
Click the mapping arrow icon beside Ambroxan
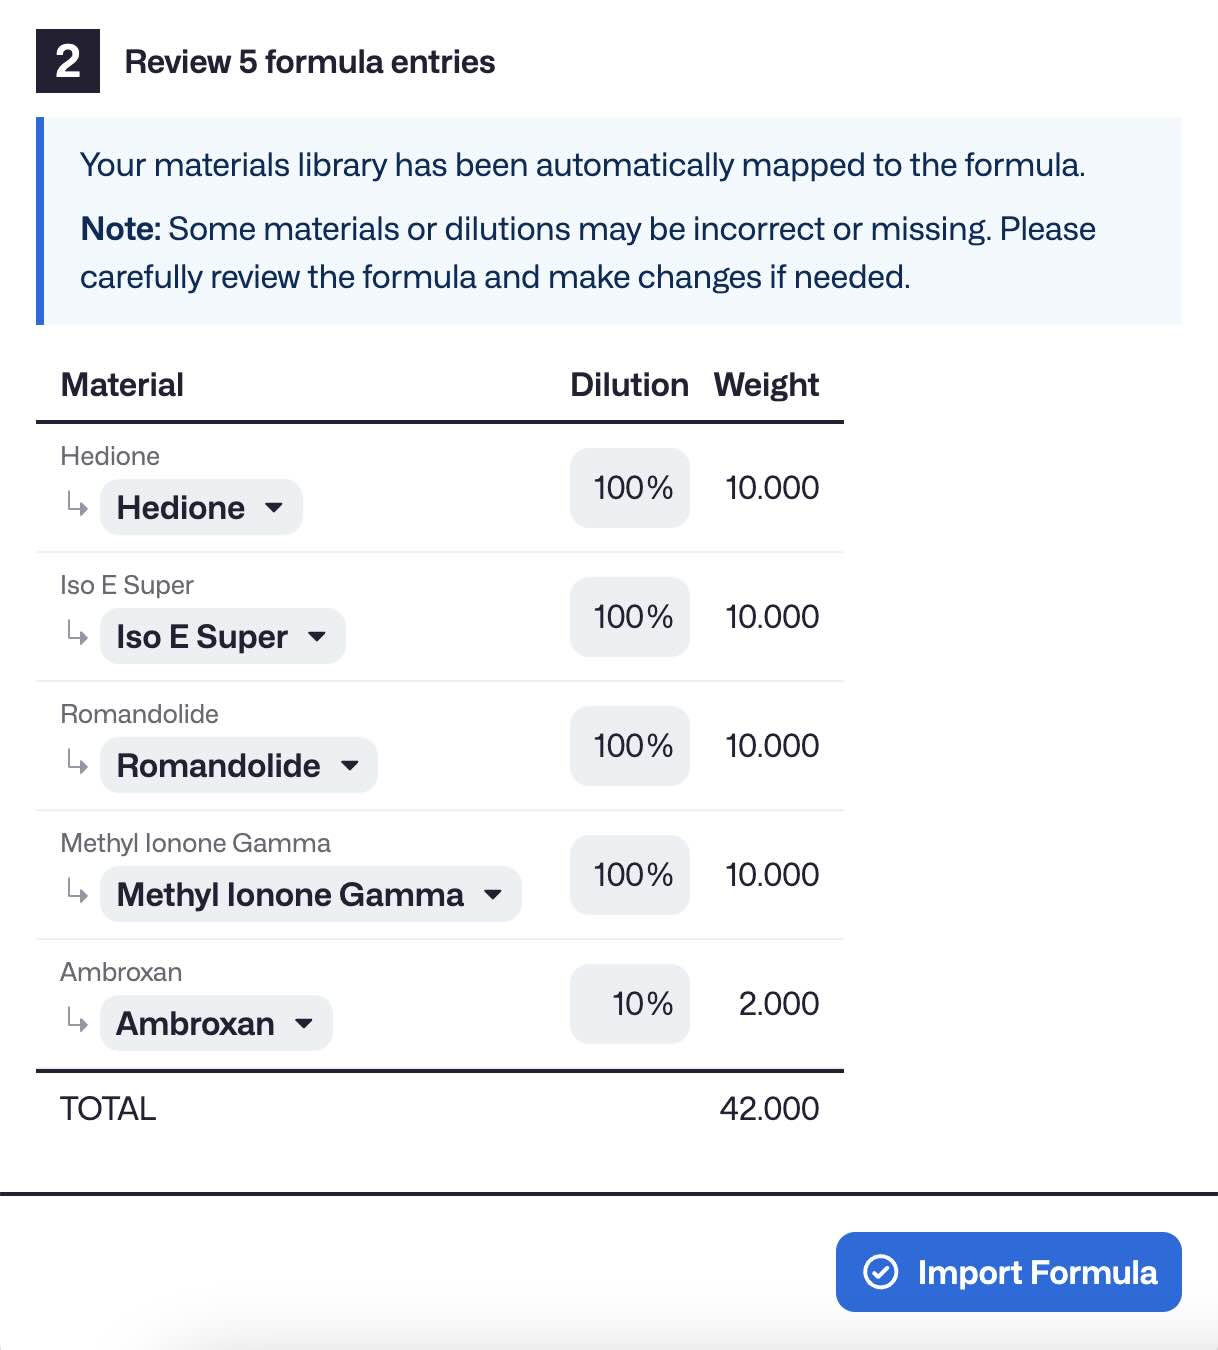click(76, 1023)
